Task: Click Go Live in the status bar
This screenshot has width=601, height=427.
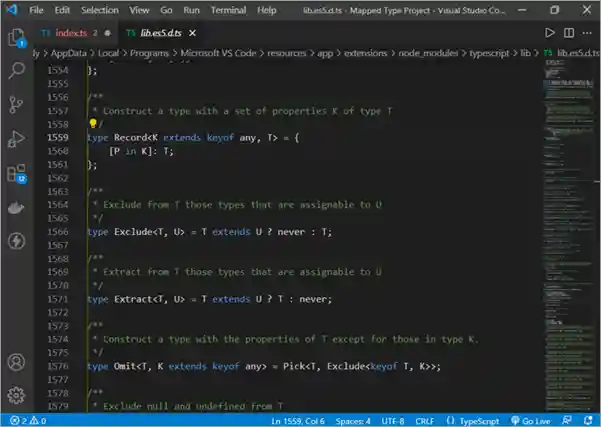Action: coord(531,421)
